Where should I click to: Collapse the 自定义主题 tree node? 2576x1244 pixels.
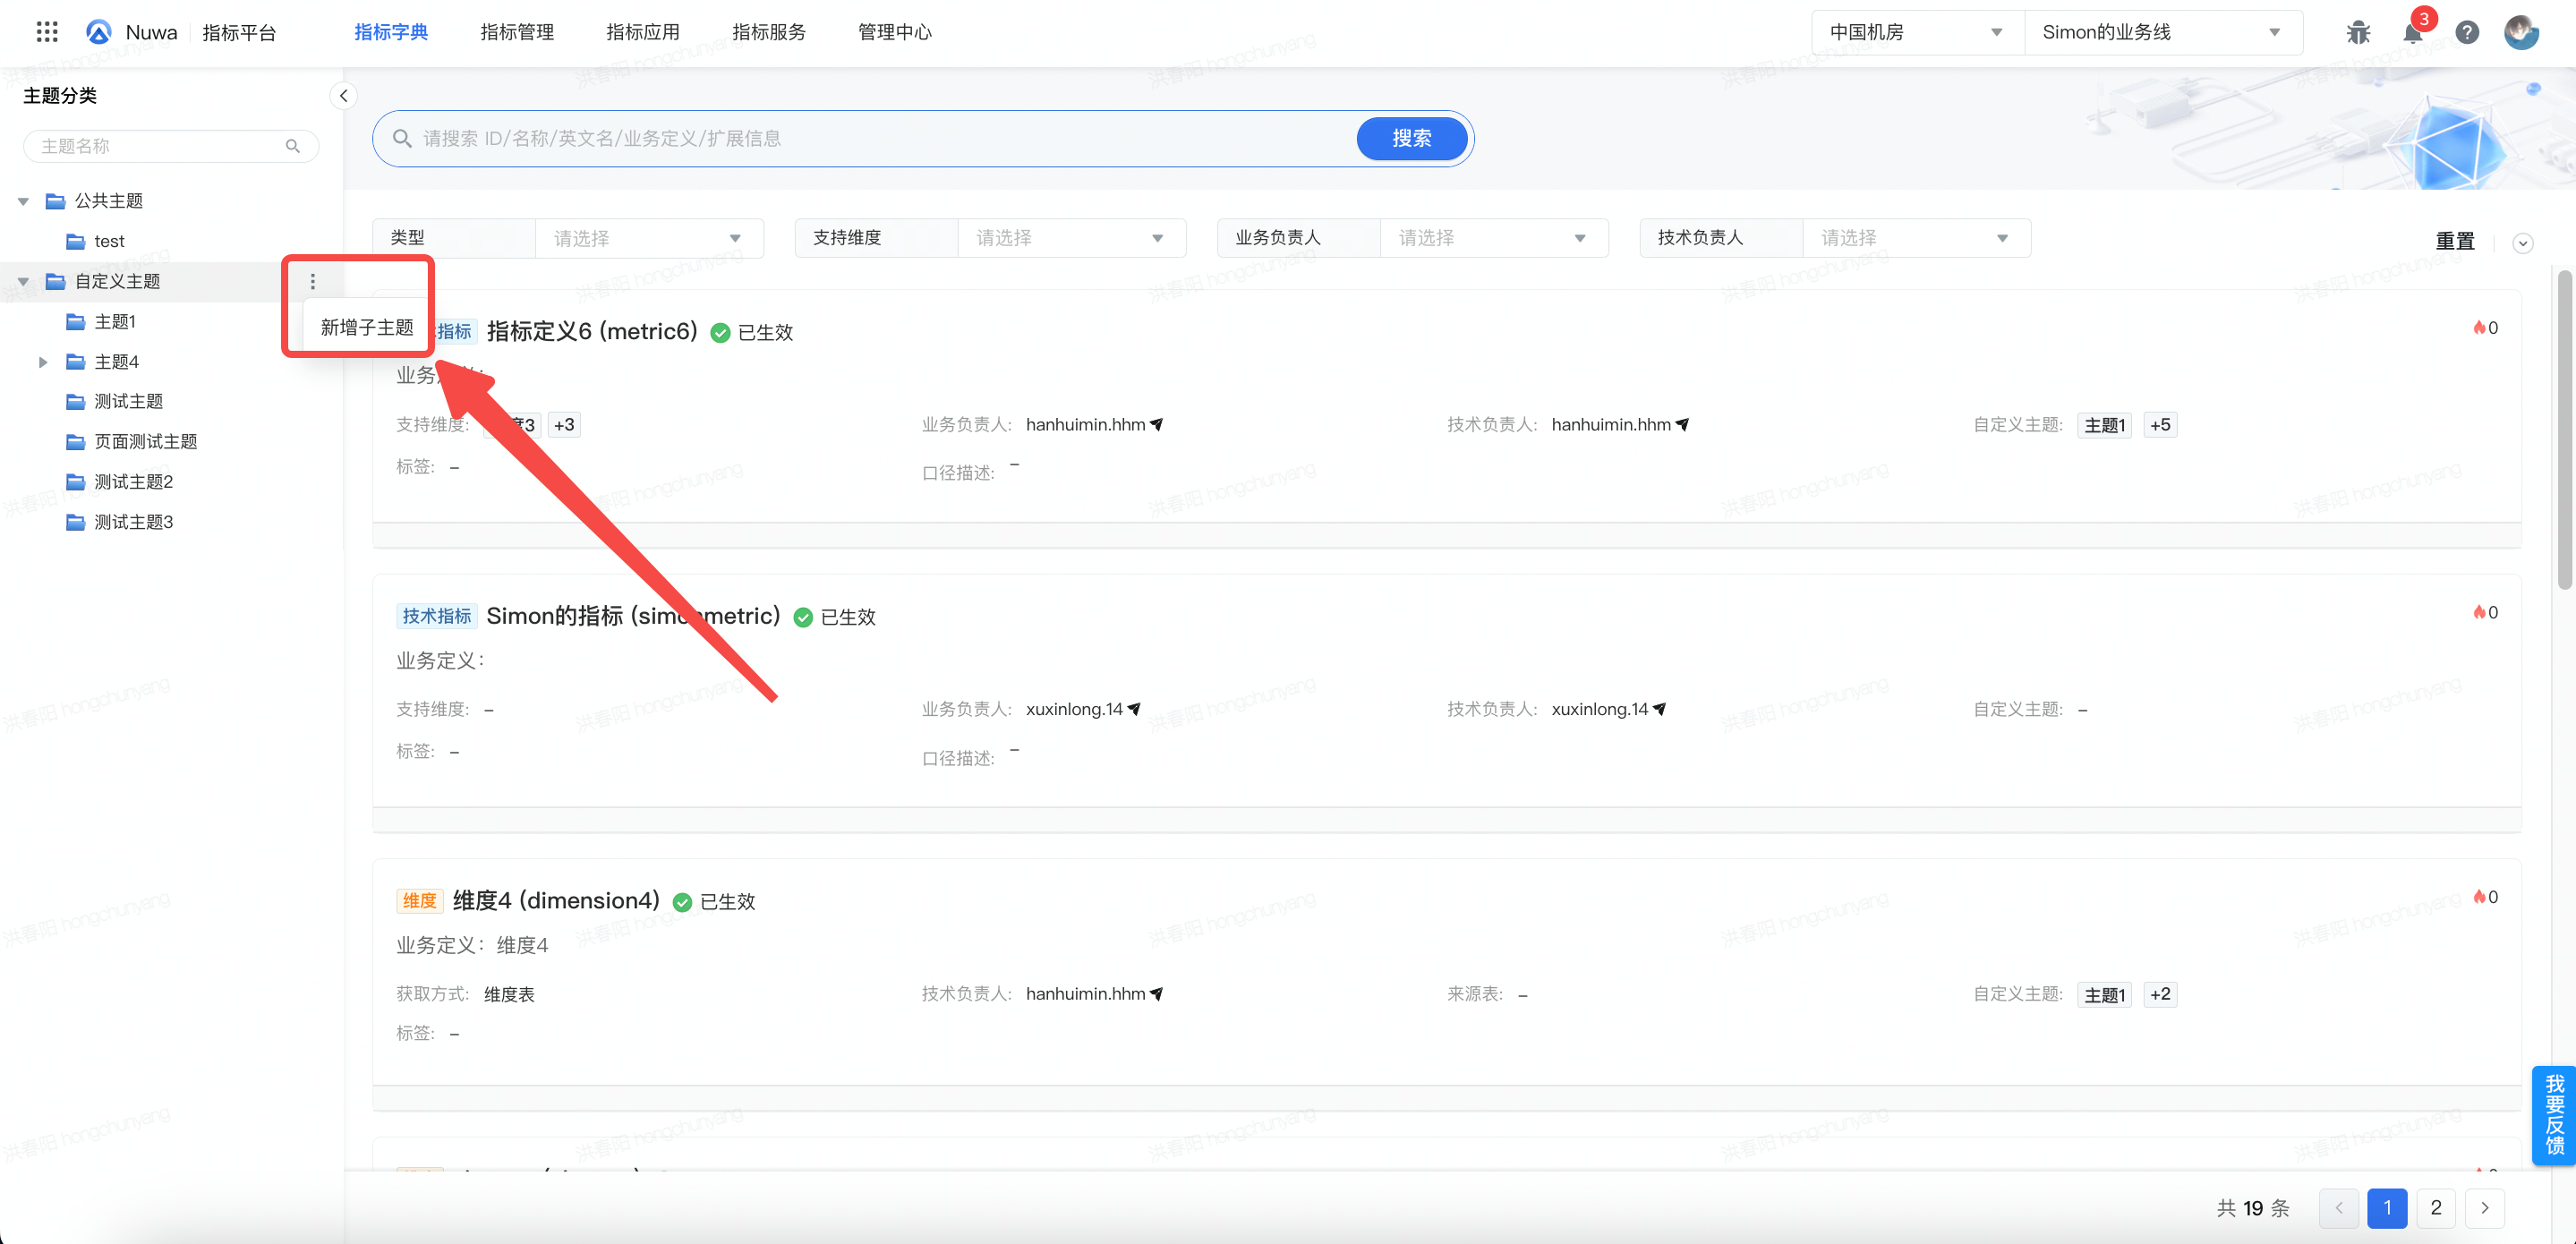coord(23,281)
